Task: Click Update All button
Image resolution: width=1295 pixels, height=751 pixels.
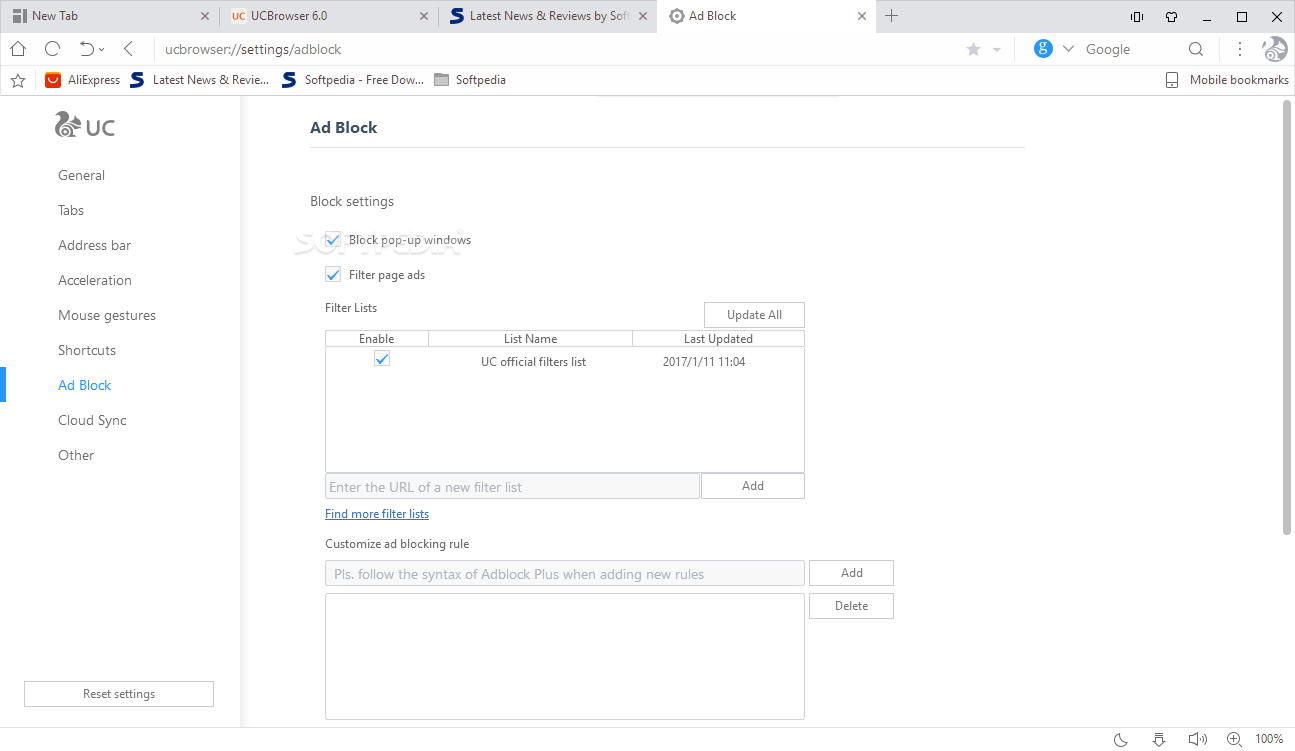Action: [754, 315]
